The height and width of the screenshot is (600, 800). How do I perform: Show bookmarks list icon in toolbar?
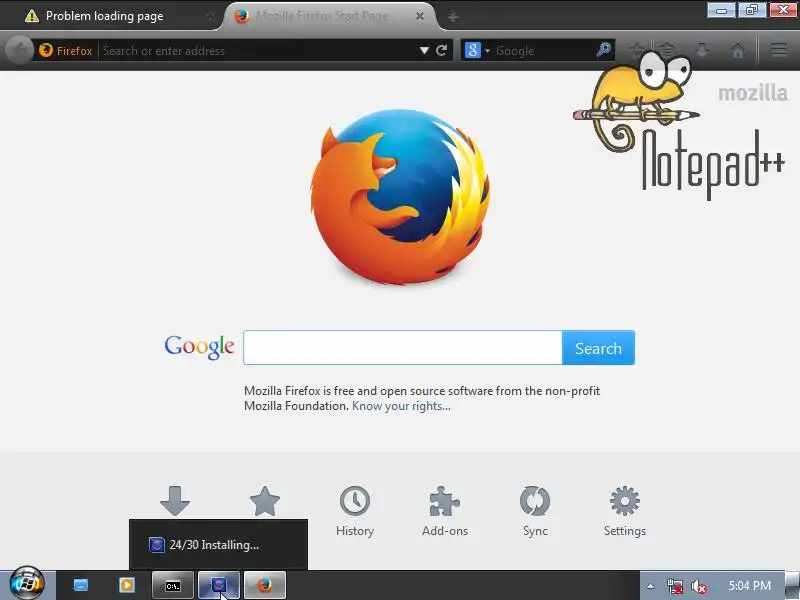coord(667,50)
